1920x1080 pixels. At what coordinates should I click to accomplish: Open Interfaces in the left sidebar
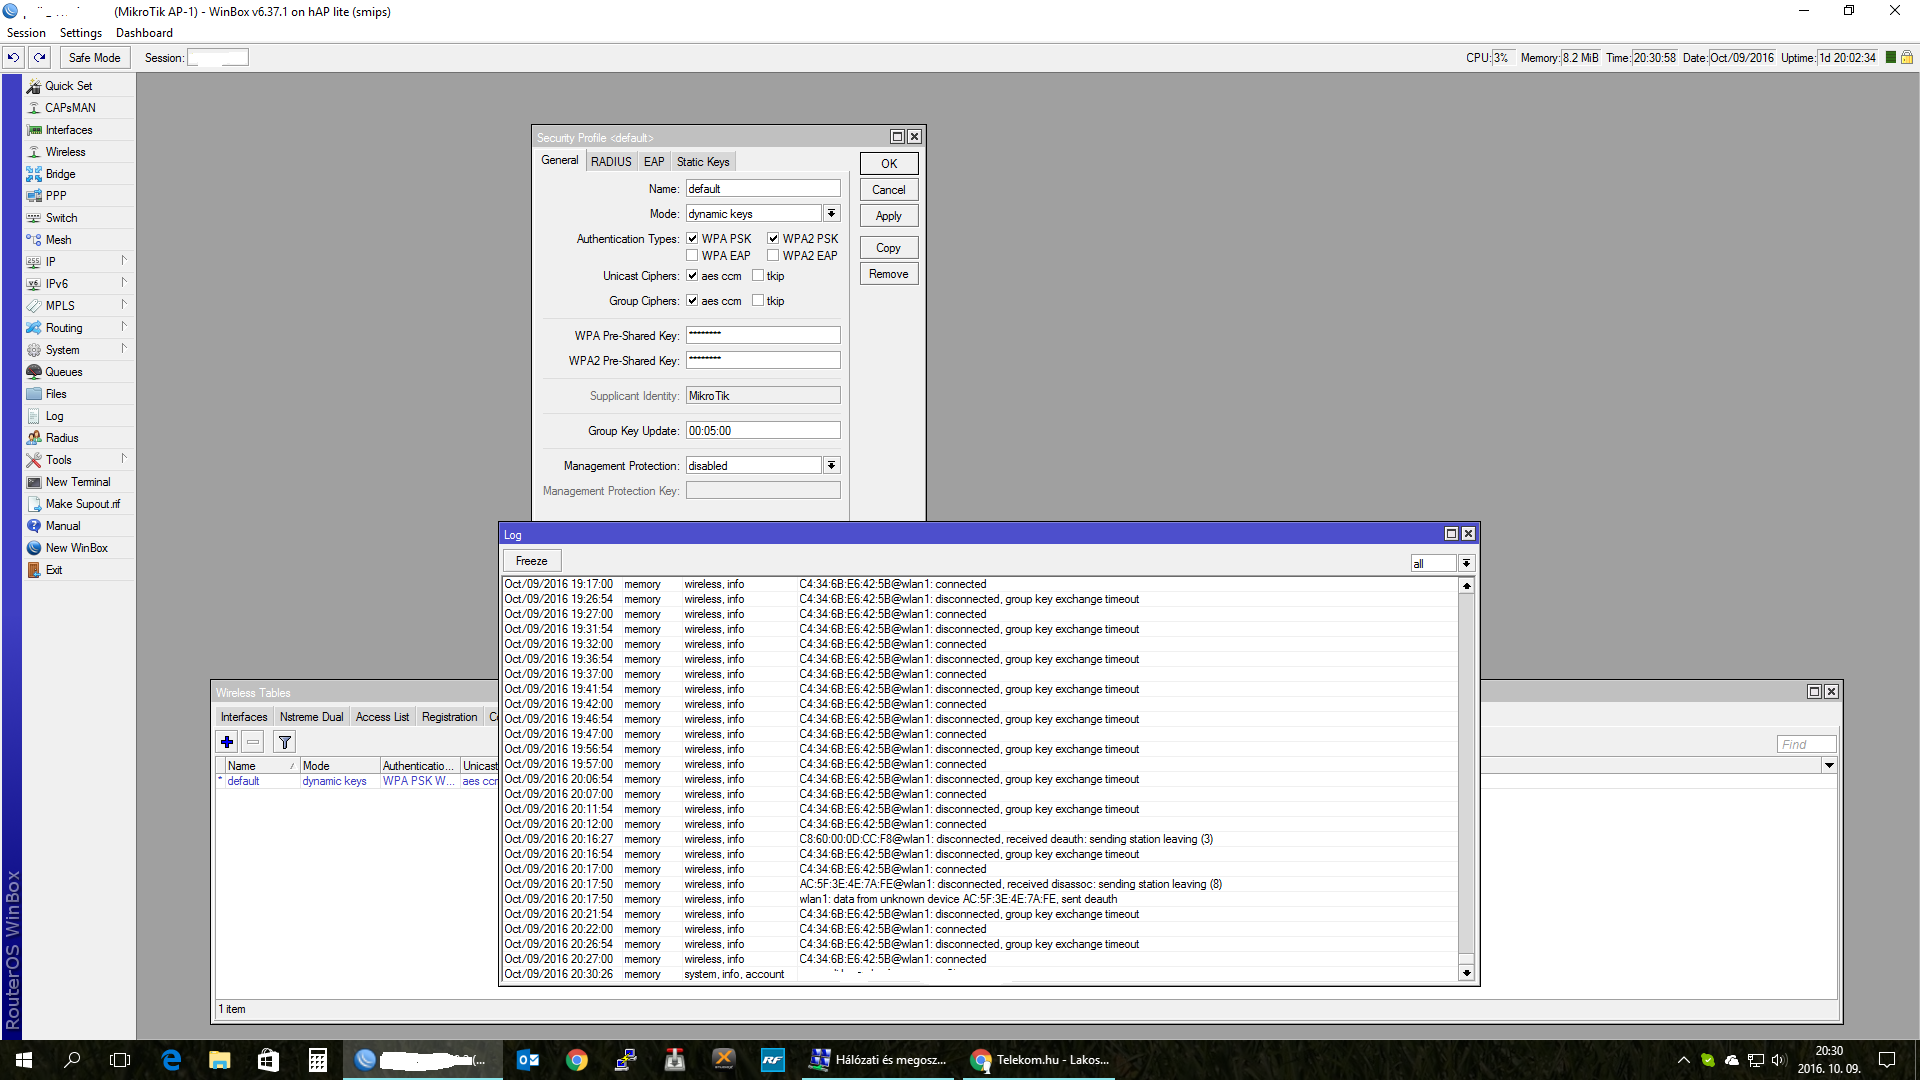[79, 130]
